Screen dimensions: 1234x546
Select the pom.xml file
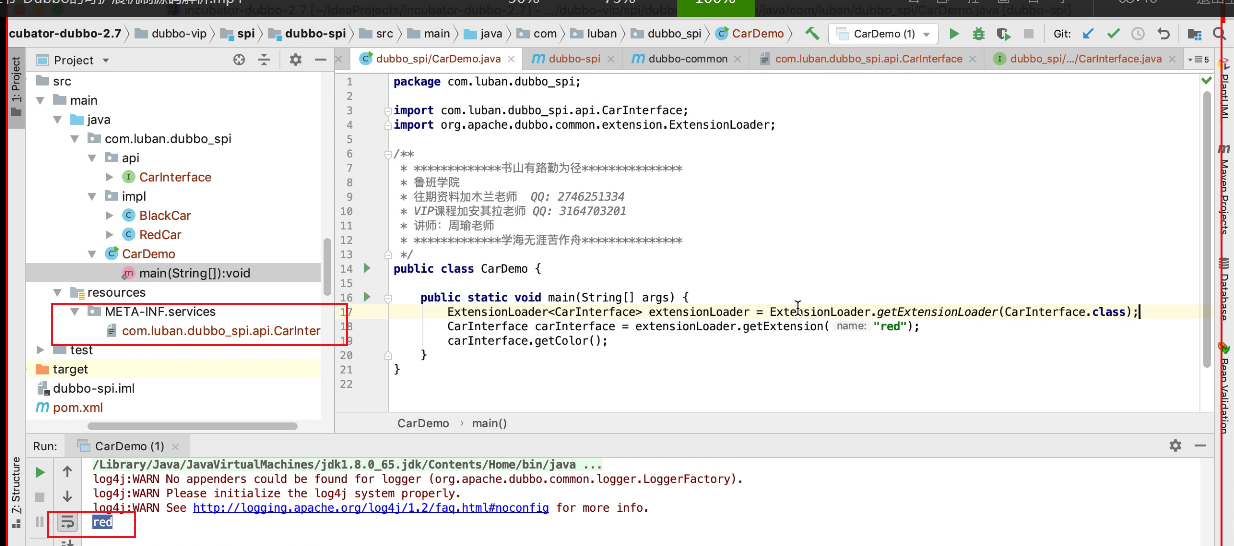(x=77, y=407)
